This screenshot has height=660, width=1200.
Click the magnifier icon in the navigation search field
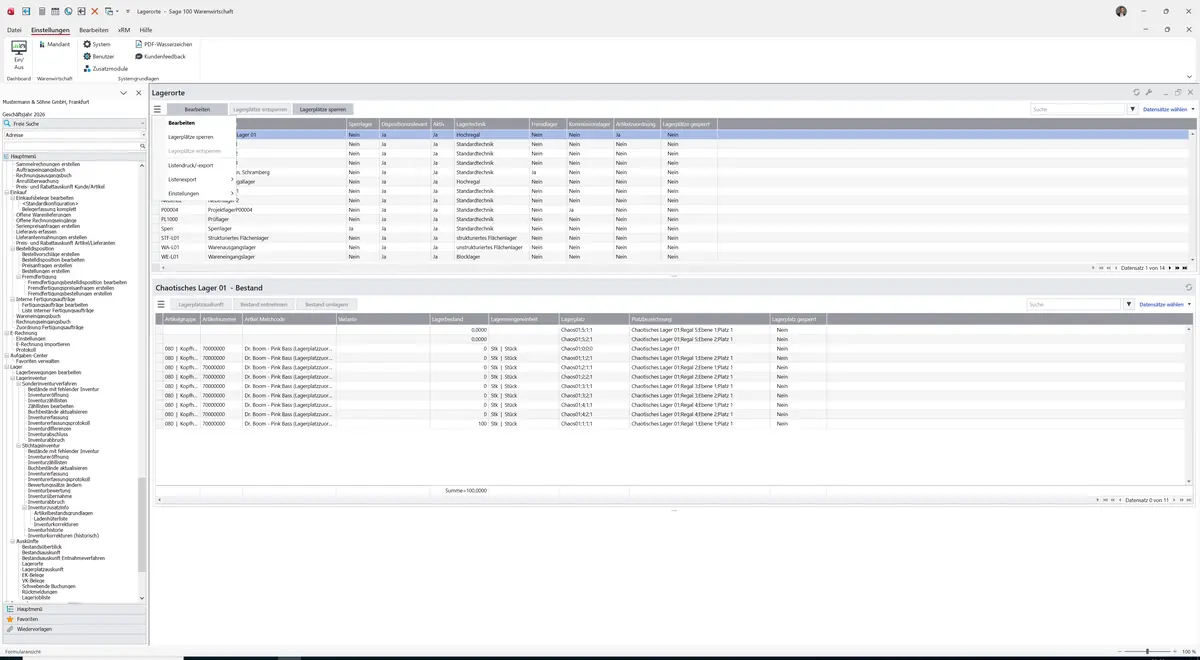(143, 146)
